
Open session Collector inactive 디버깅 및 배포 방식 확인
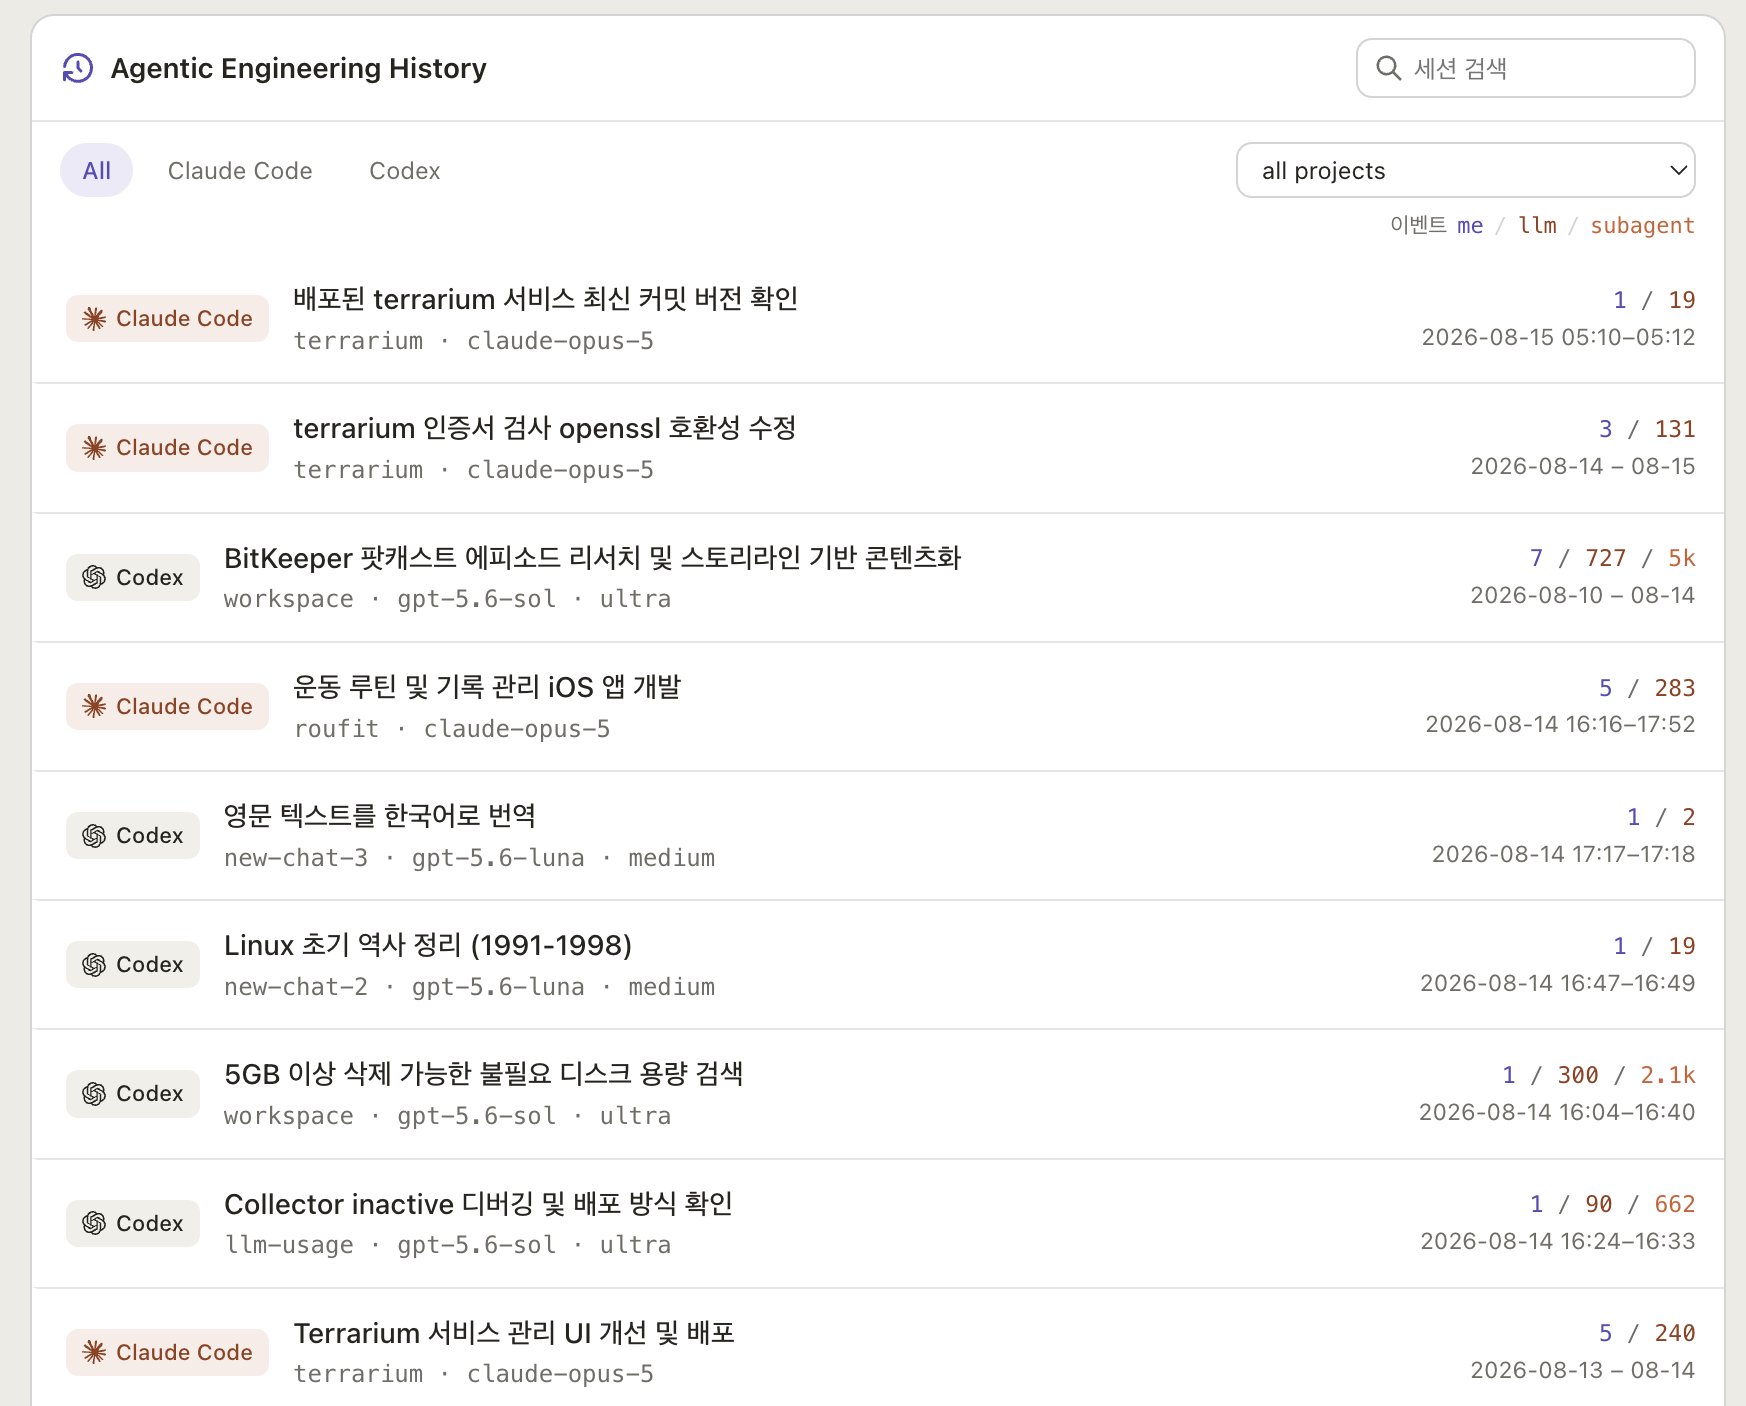tap(478, 1203)
